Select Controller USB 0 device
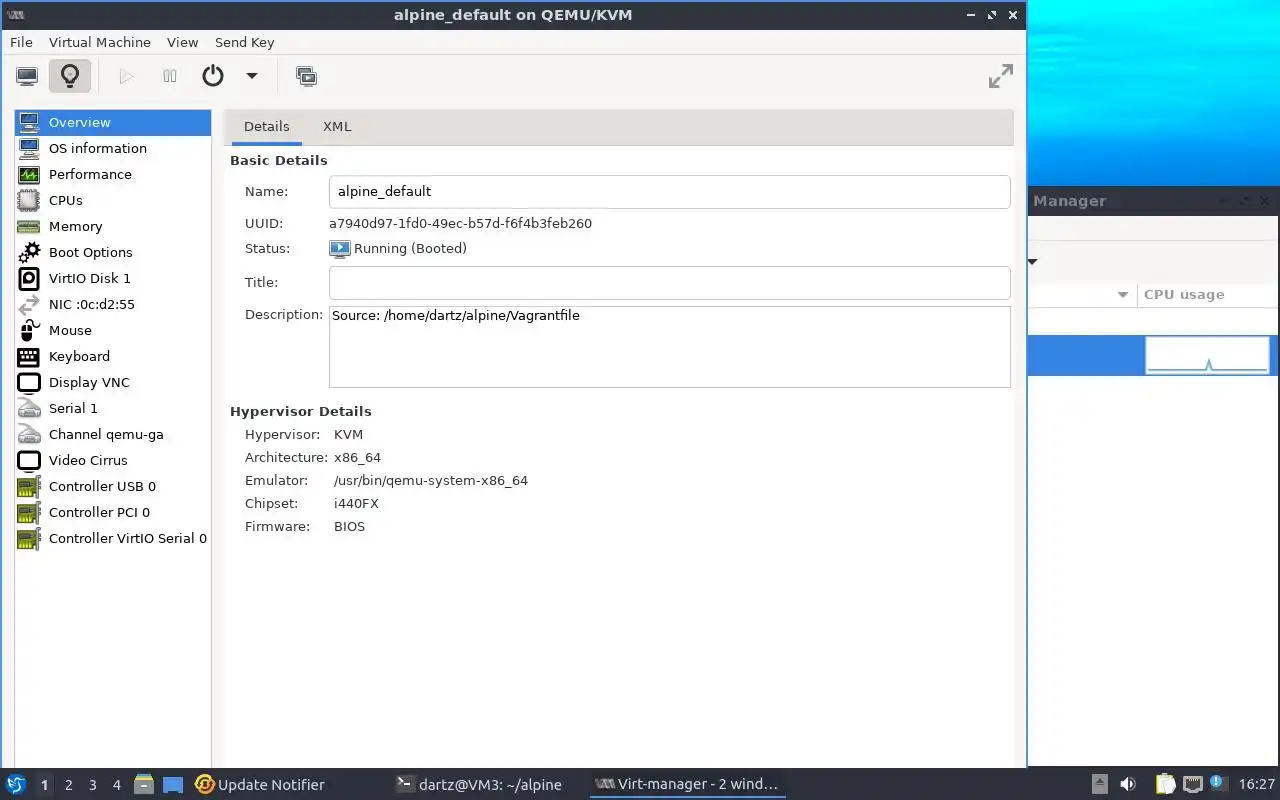Screen dimensions: 1280x800 (113, 486)
